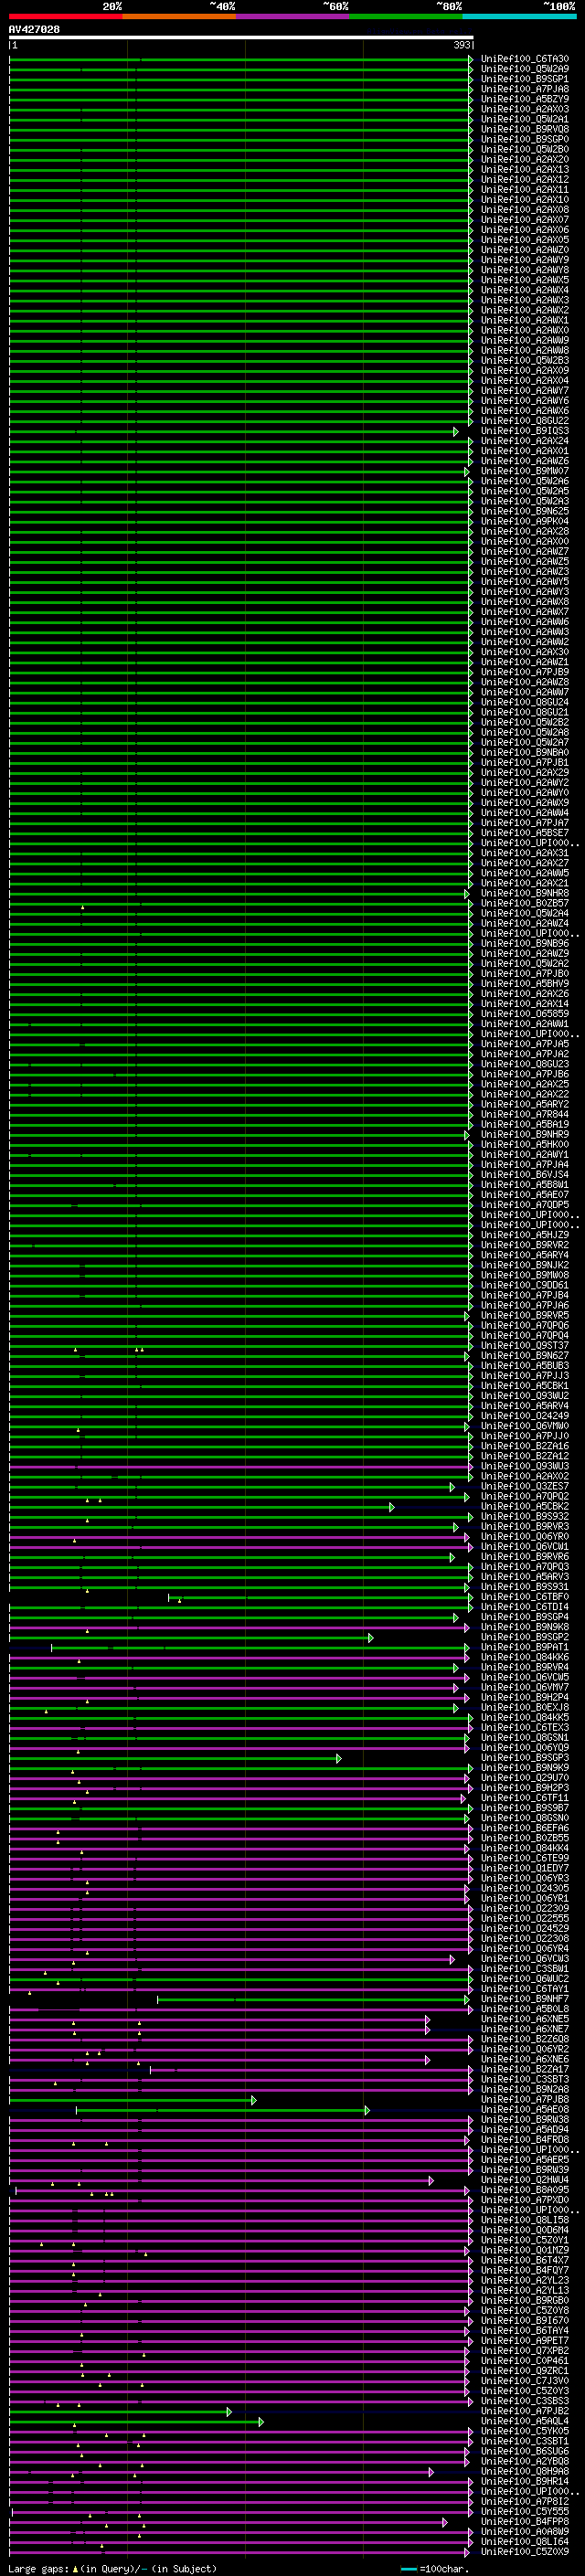Image resolution: width=585 pixels, height=2576 pixels.
Task: Select the UniRef100_B9IQS3 label
Action: pyautogui.click(x=525, y=431)
